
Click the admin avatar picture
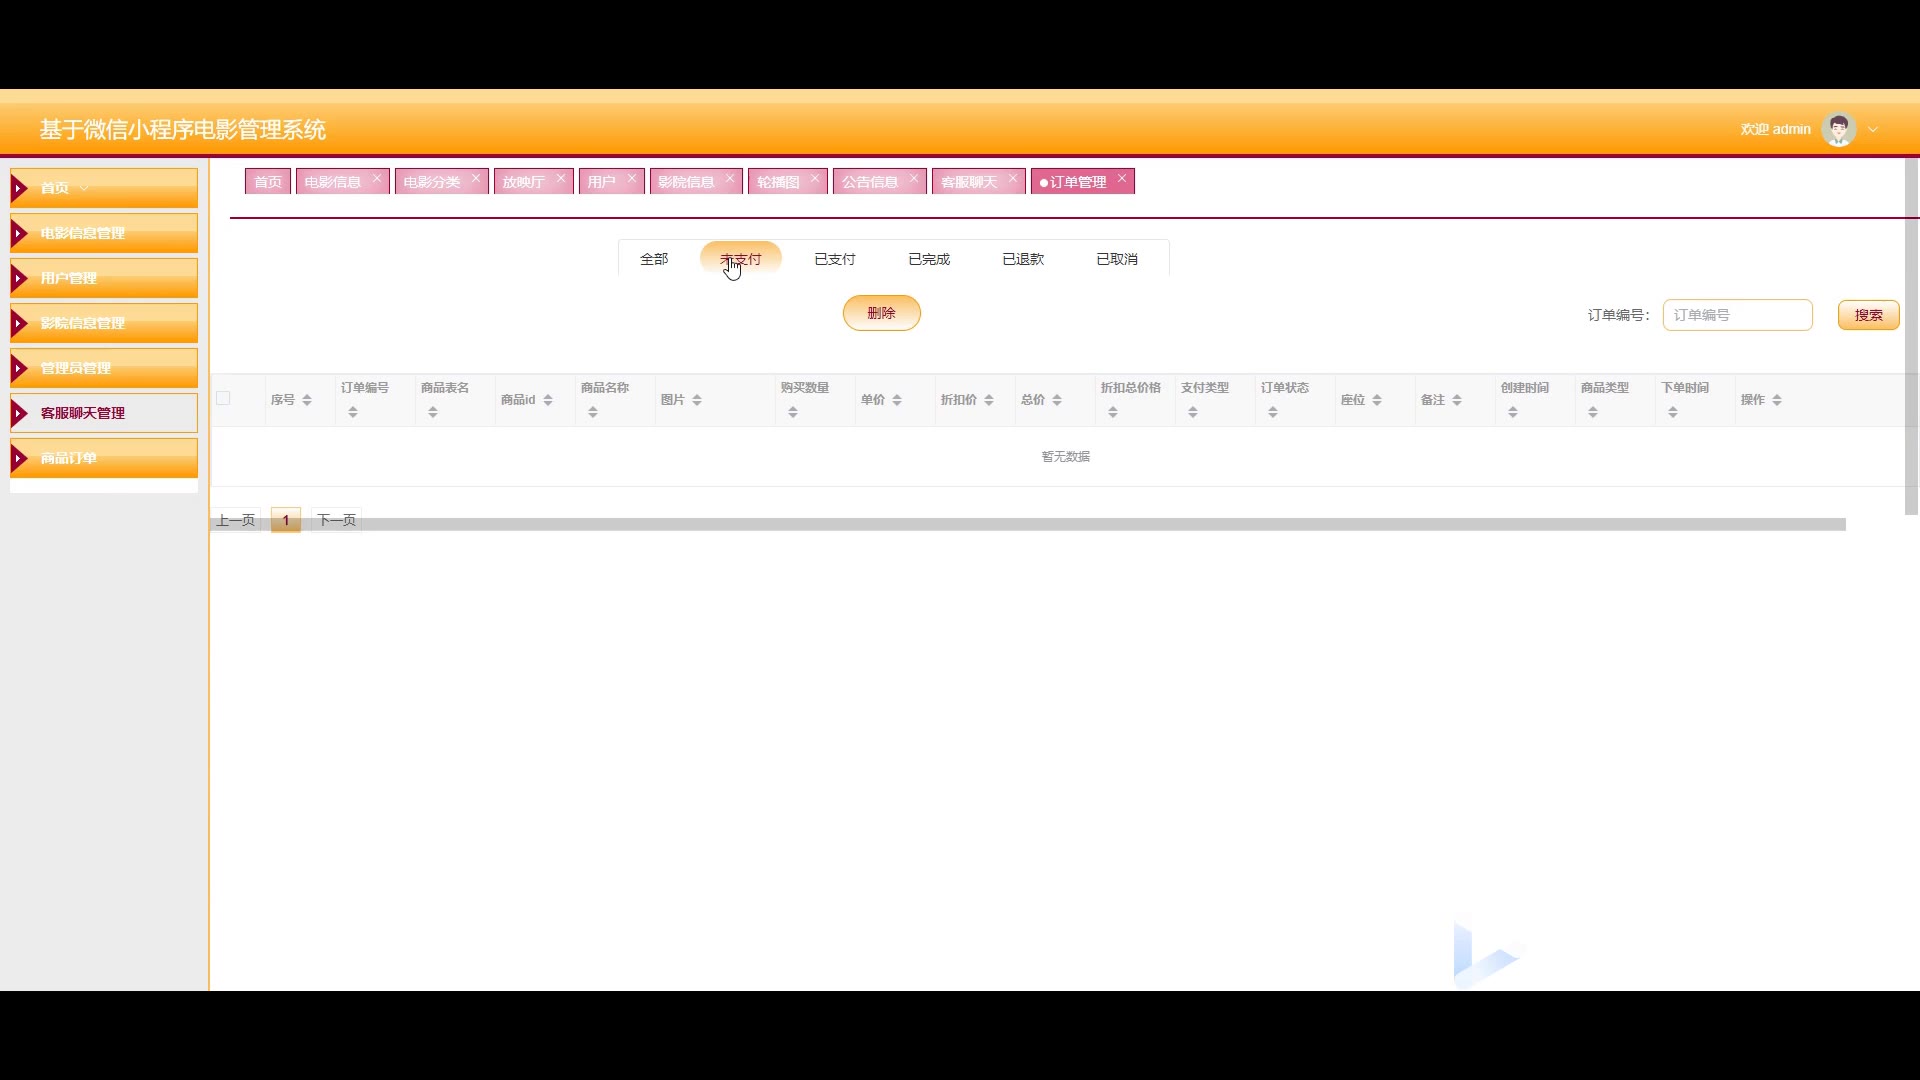click(1838, 129)
